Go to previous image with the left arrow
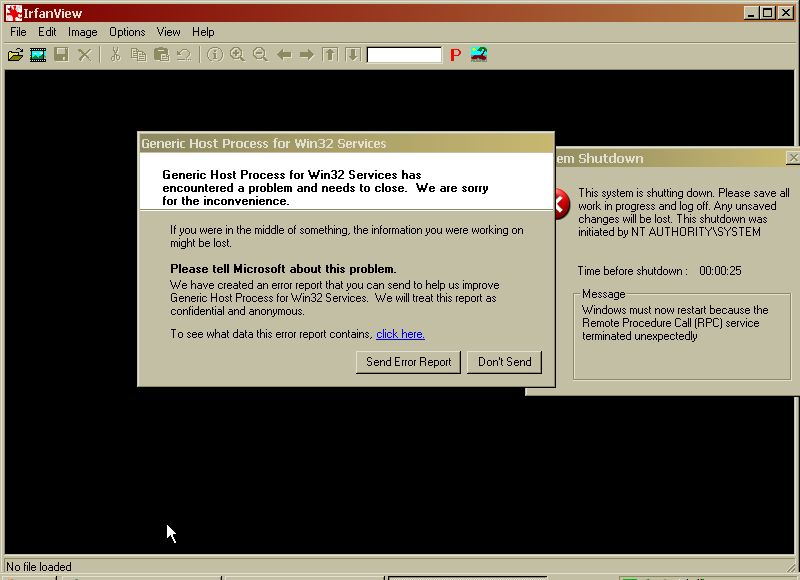The height and width of the screenshot is (580, 800). [x=283, y=54]
